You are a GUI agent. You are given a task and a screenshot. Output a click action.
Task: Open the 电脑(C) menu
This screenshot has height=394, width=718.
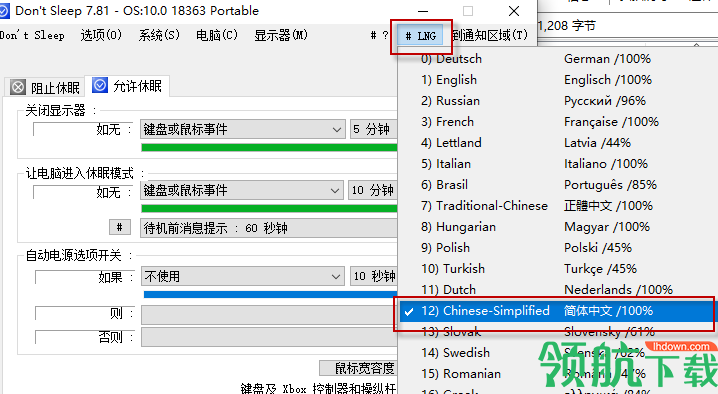(217, 35)
